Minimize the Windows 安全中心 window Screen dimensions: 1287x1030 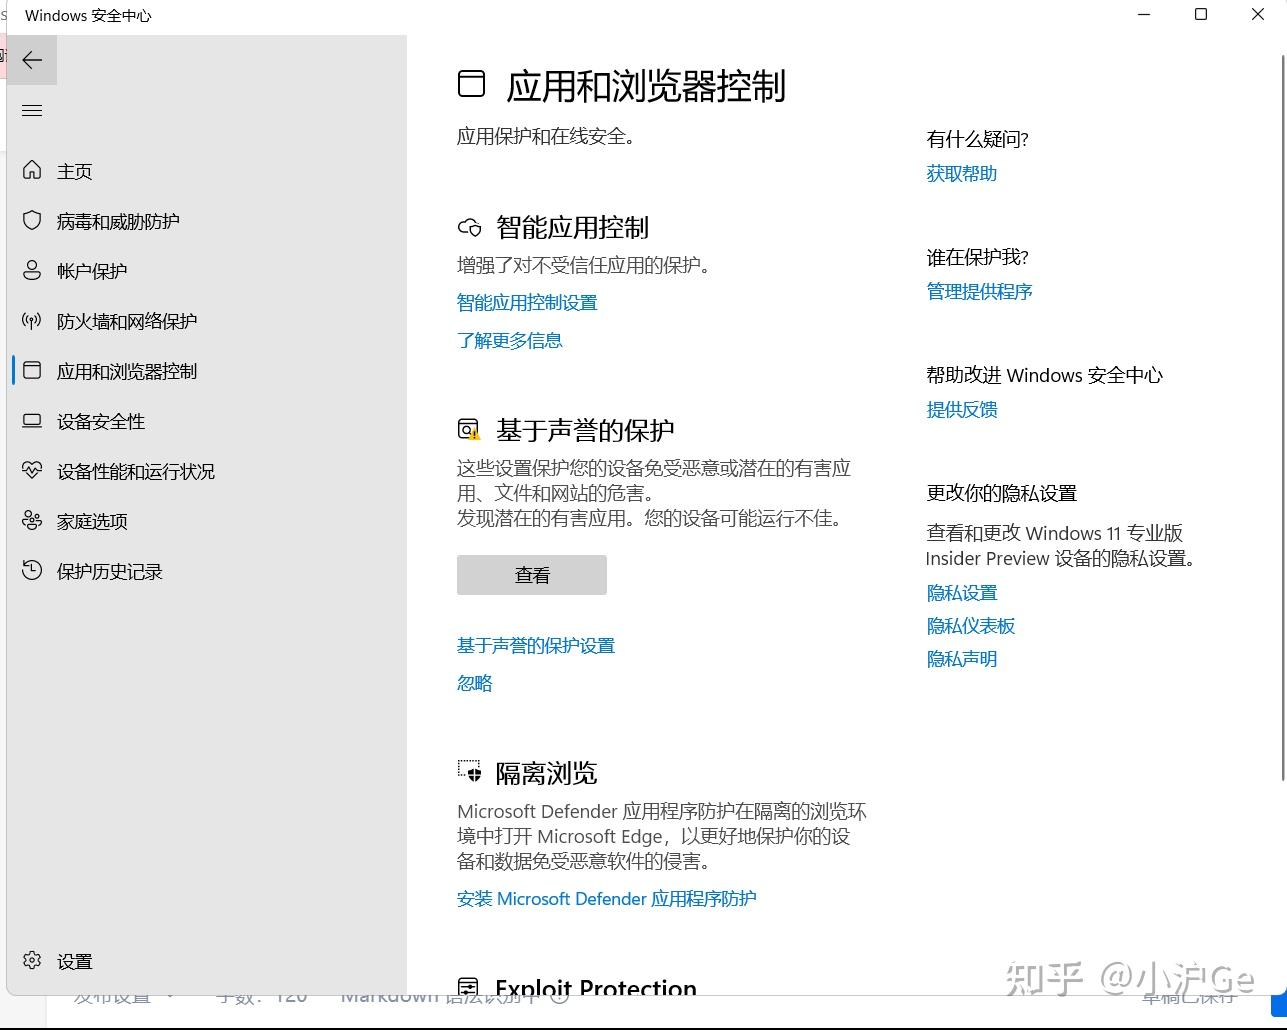pos(1144,14)
